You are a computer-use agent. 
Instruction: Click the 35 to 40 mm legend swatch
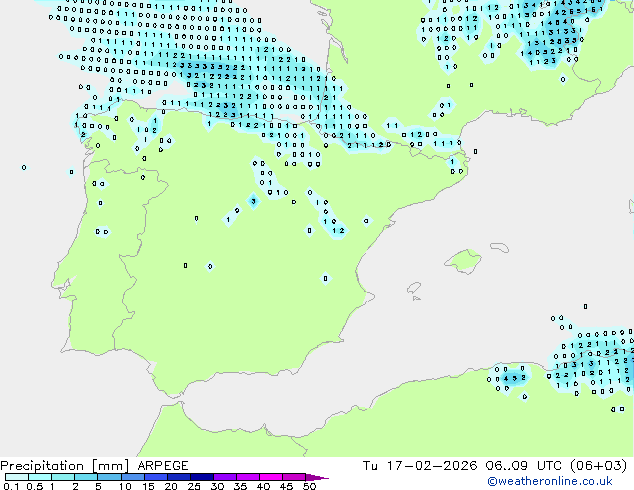pyautogui.click(x=247, y=477)
